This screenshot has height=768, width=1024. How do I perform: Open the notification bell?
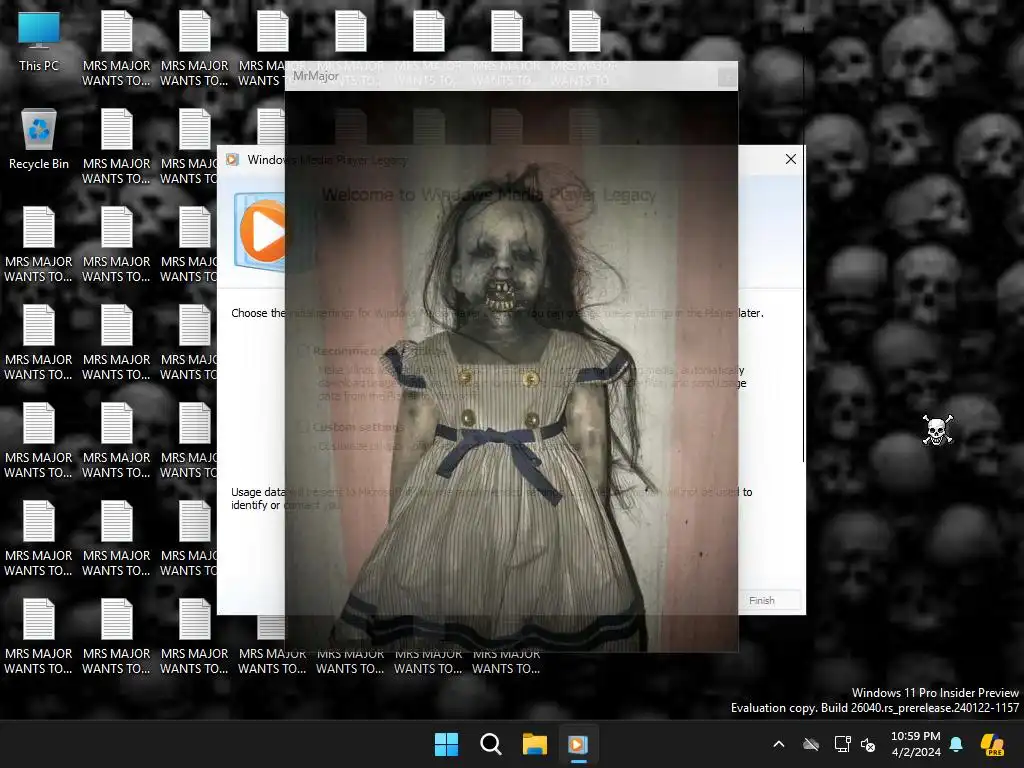coord(956,744)
